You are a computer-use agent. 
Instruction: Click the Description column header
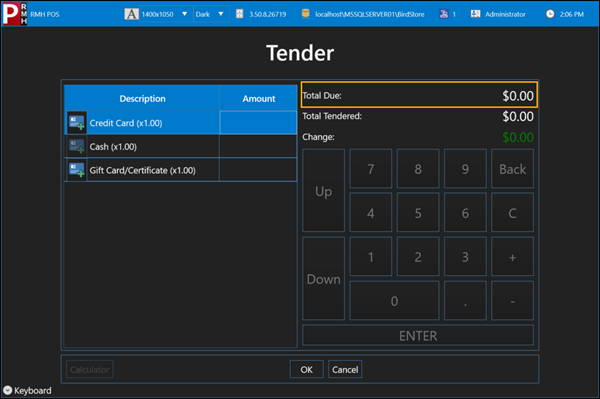click(x=142, y=99)
